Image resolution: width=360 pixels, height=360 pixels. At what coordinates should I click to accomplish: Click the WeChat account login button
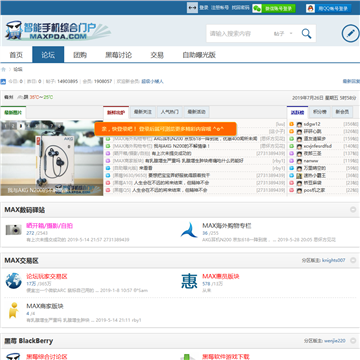coord(274,8)
